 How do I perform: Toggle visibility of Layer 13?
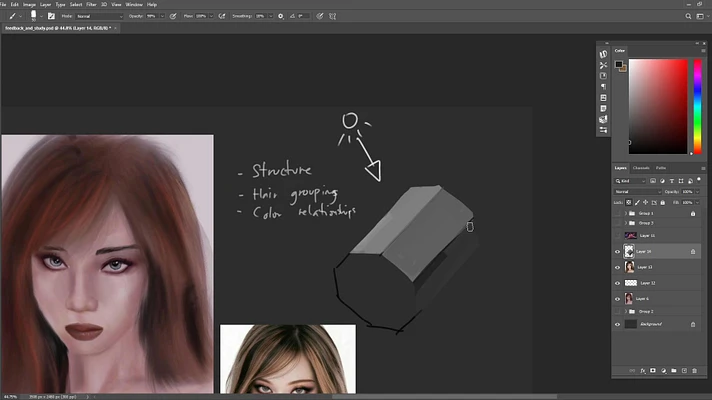point(617,267)
